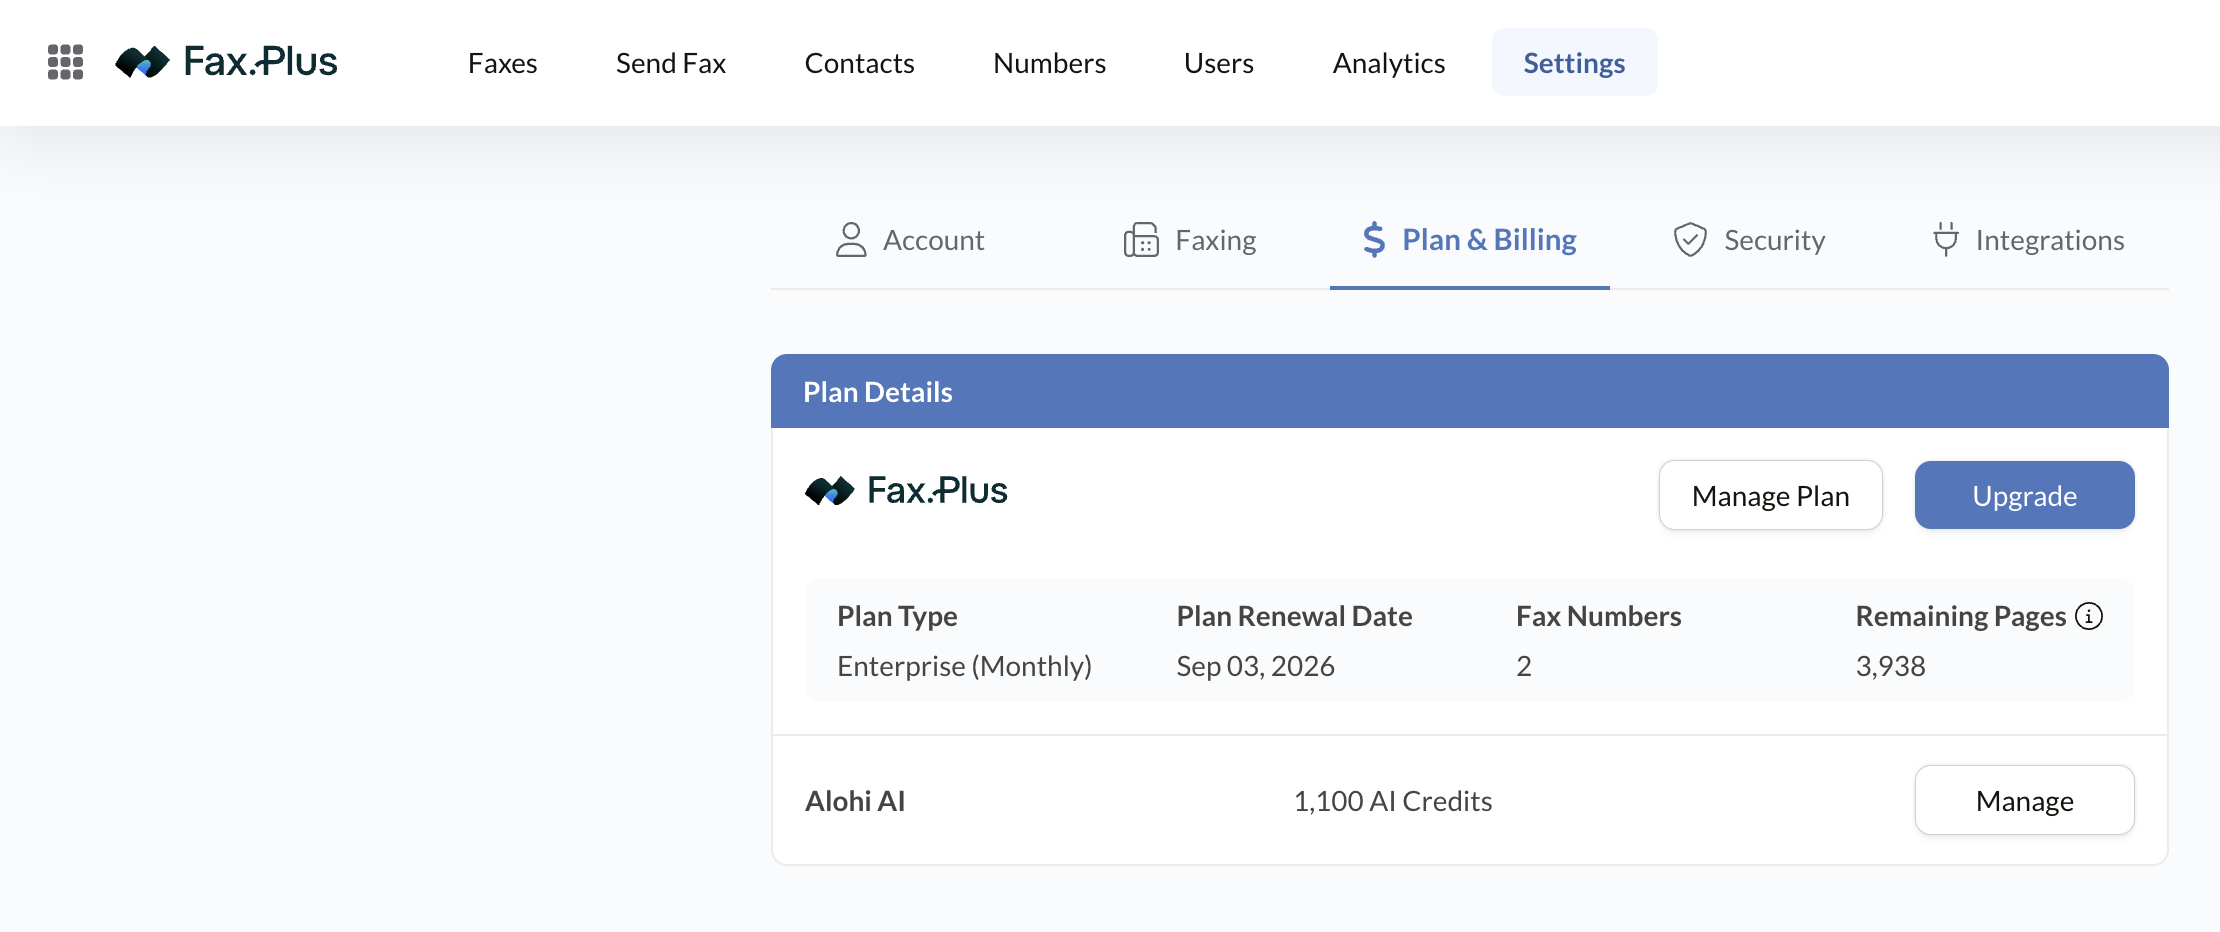Click the Plan Renewal Date label

point(1295,616)
